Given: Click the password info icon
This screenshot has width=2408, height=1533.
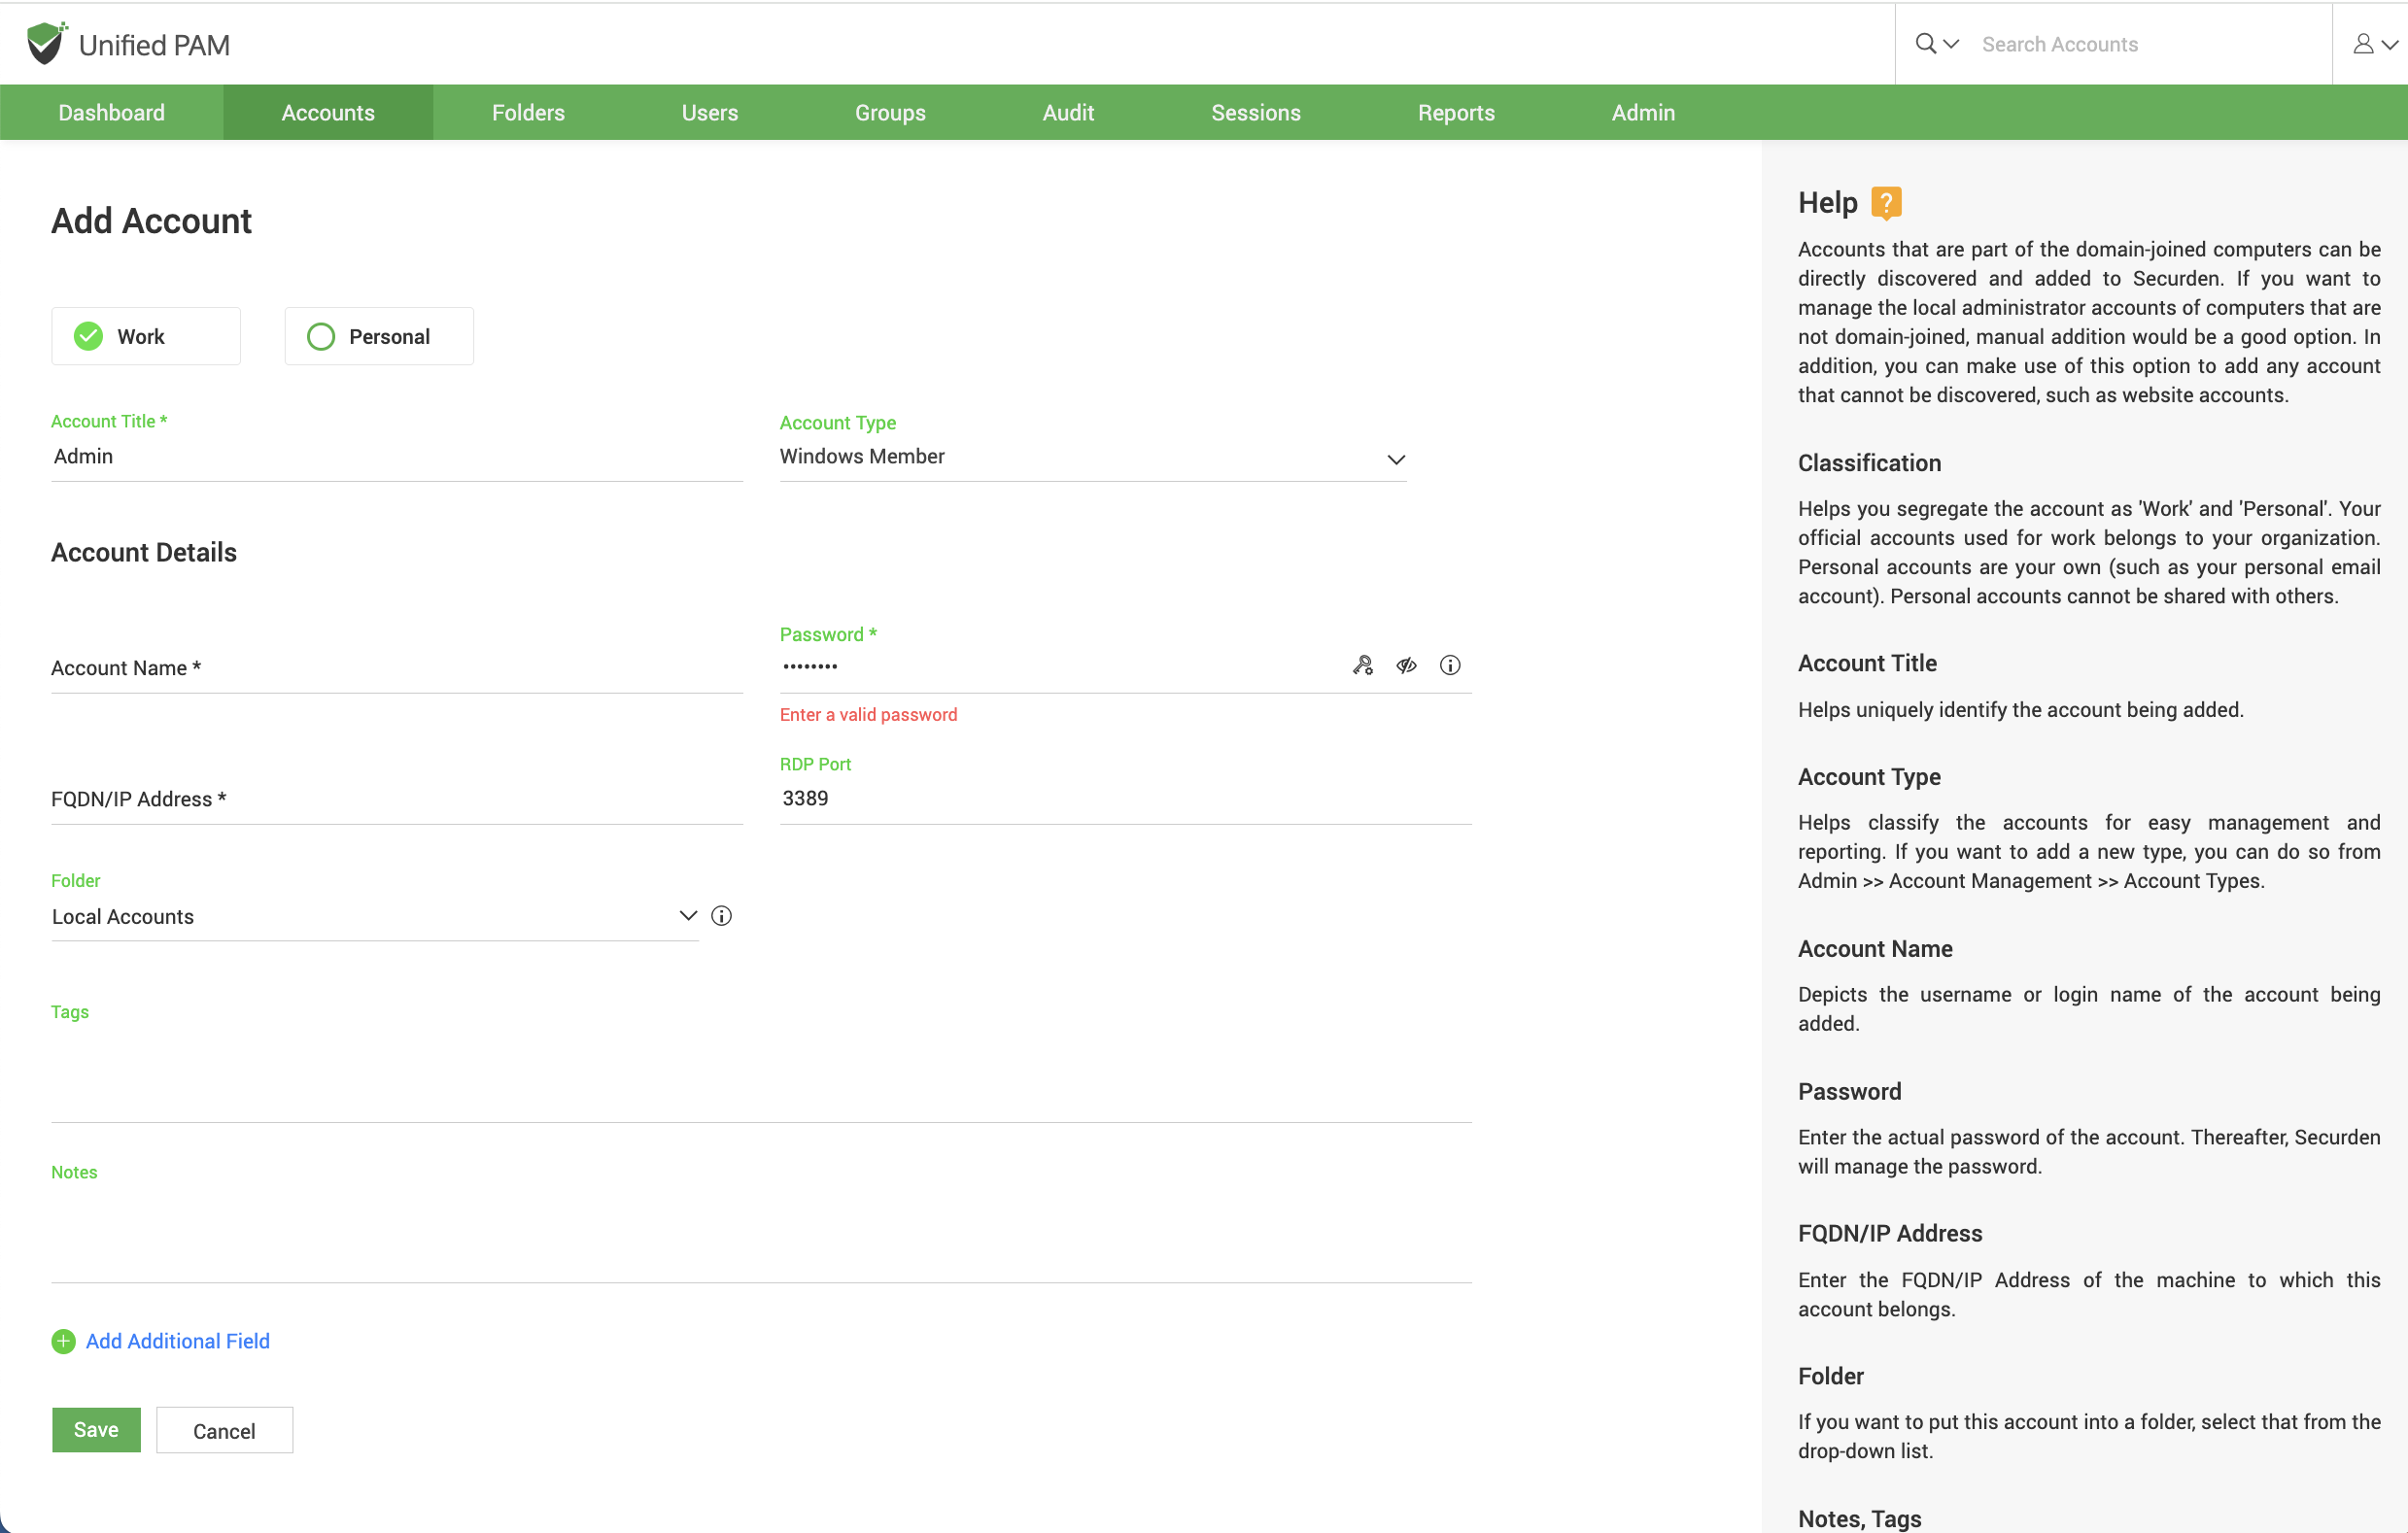Looking at the screenshot, I should pyautogui.click(x=1449, y=665).
